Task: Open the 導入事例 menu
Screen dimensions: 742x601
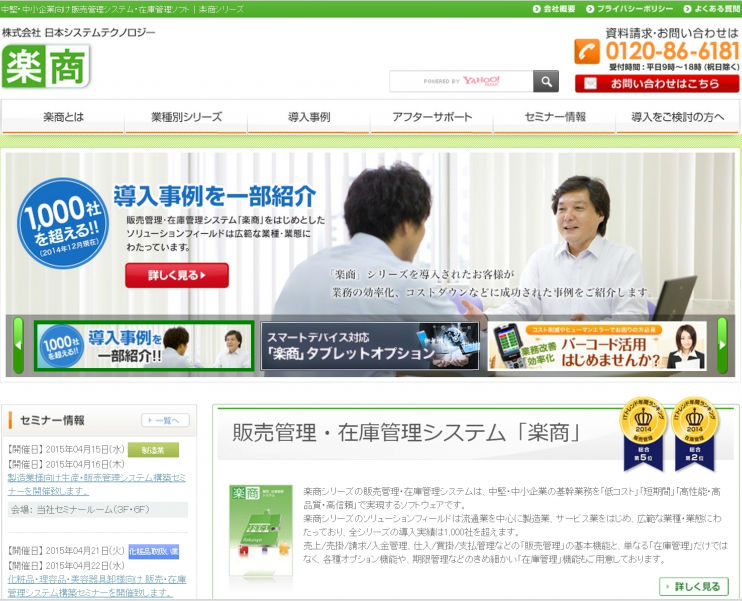Action: [x=309, y=117]
